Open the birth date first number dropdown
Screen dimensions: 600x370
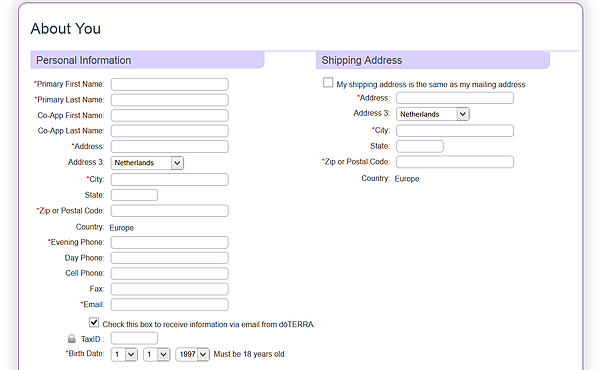[124, 355]
